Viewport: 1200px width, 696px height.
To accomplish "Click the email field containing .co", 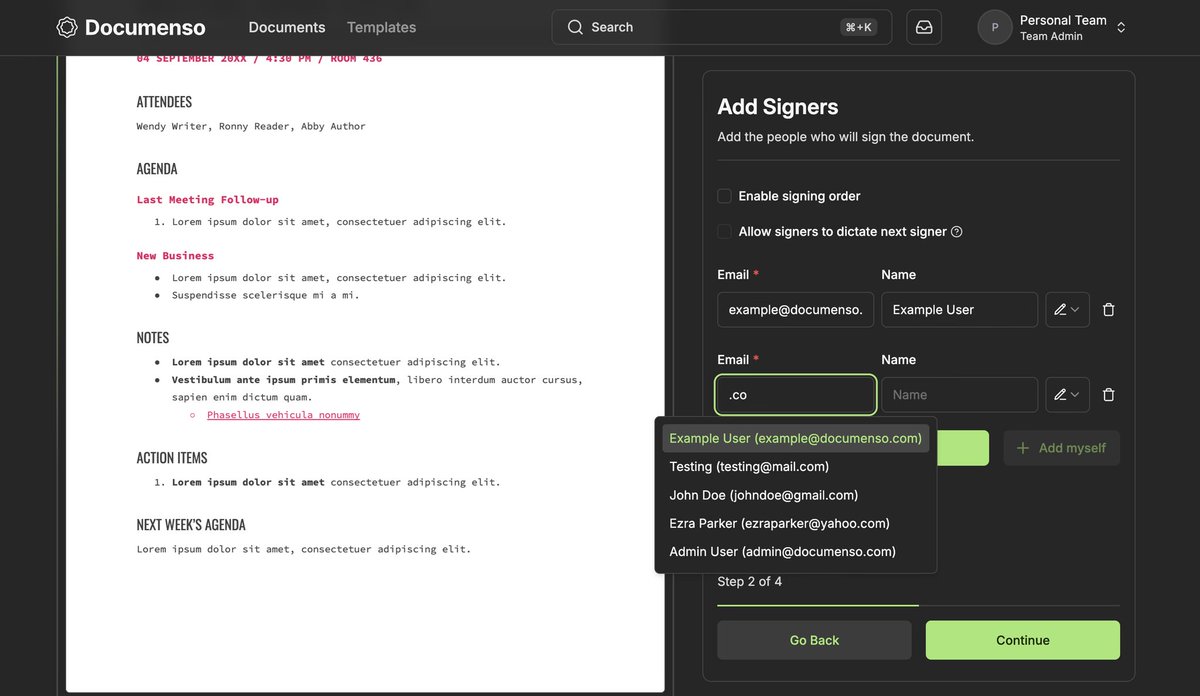I will (796, 395).
